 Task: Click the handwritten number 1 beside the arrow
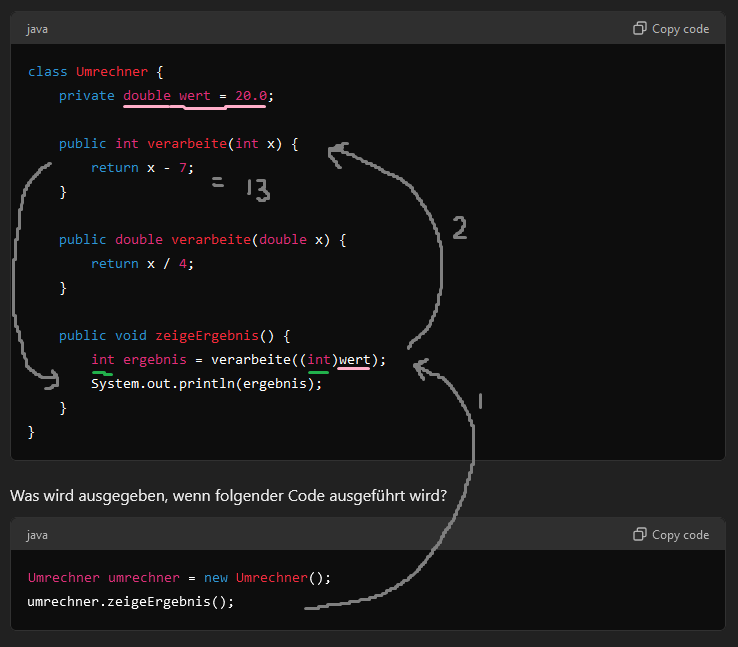[481, 401]
